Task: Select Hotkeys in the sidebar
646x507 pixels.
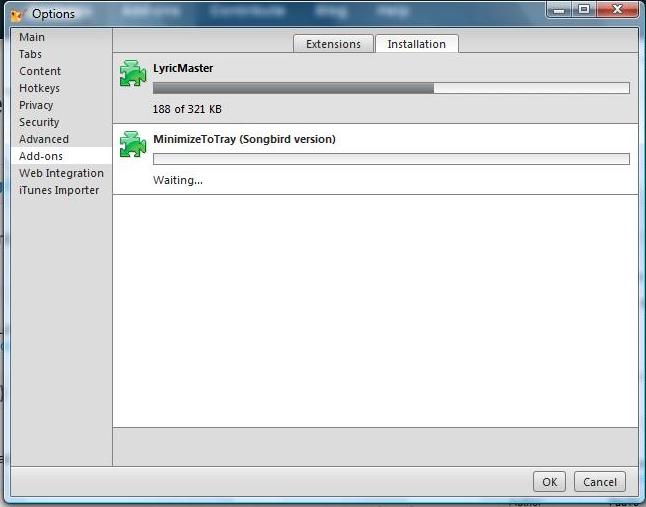Action: point(39,88)
